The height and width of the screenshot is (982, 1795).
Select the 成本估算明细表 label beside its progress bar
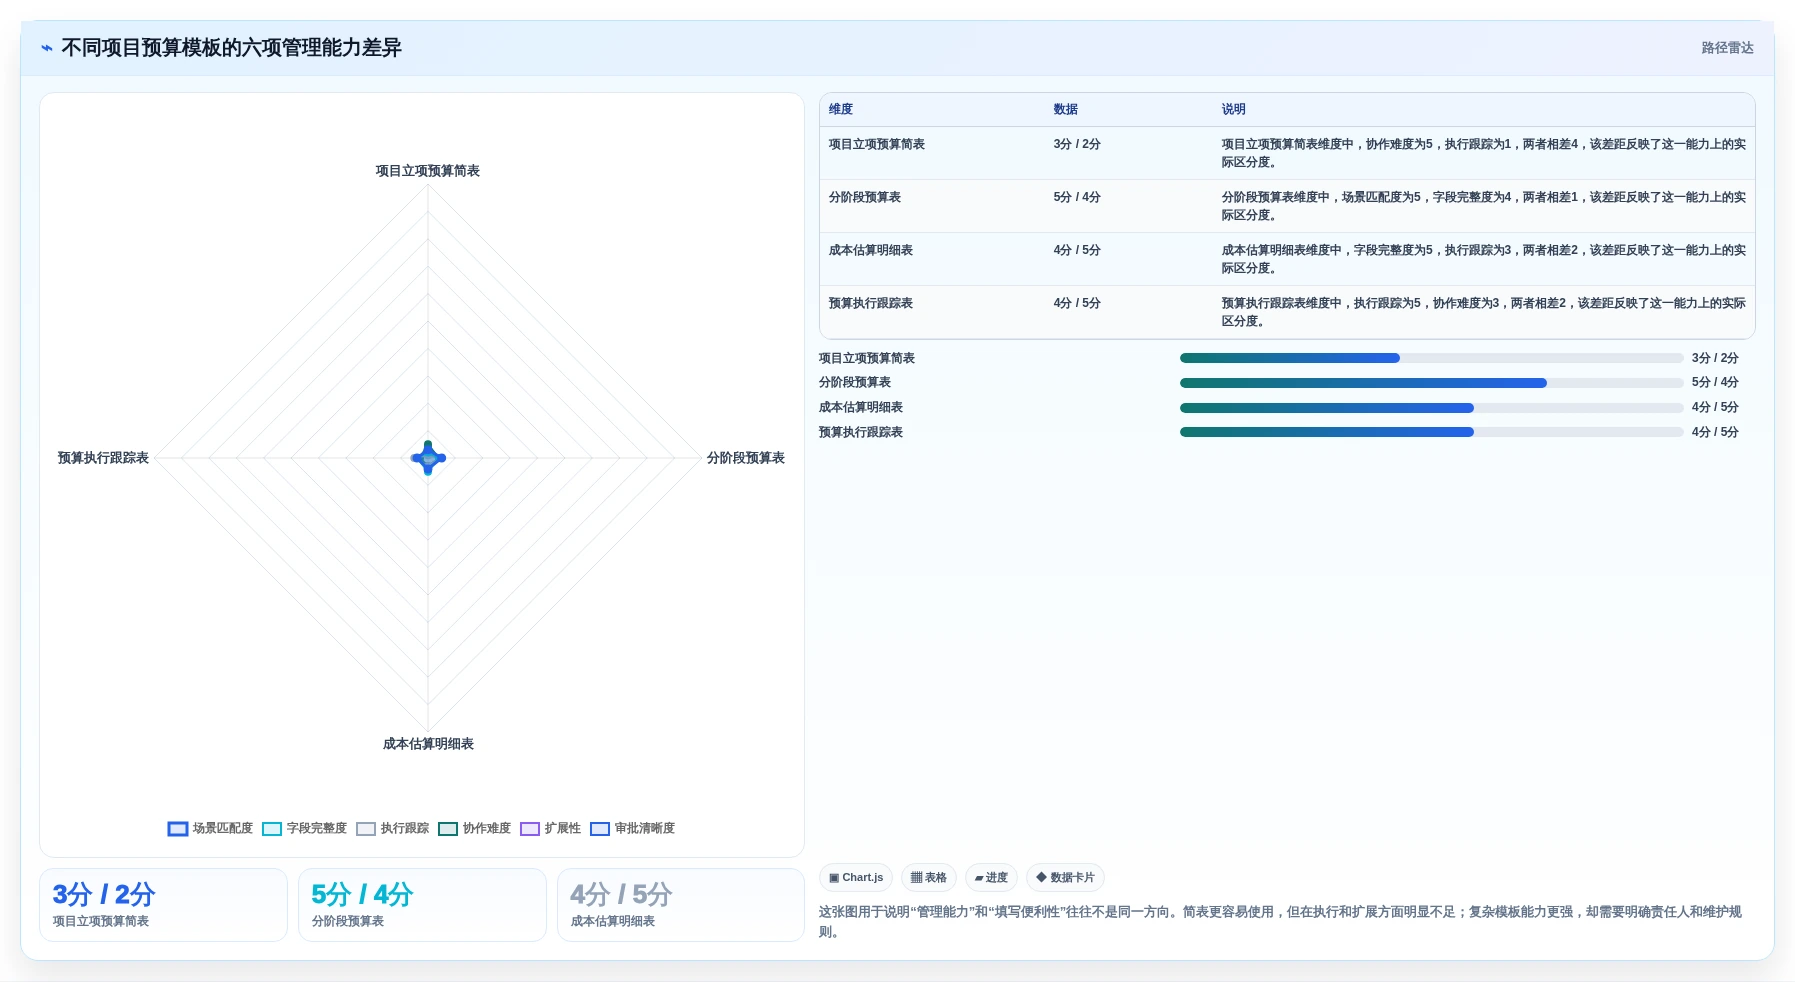click(x=861, y=407)
